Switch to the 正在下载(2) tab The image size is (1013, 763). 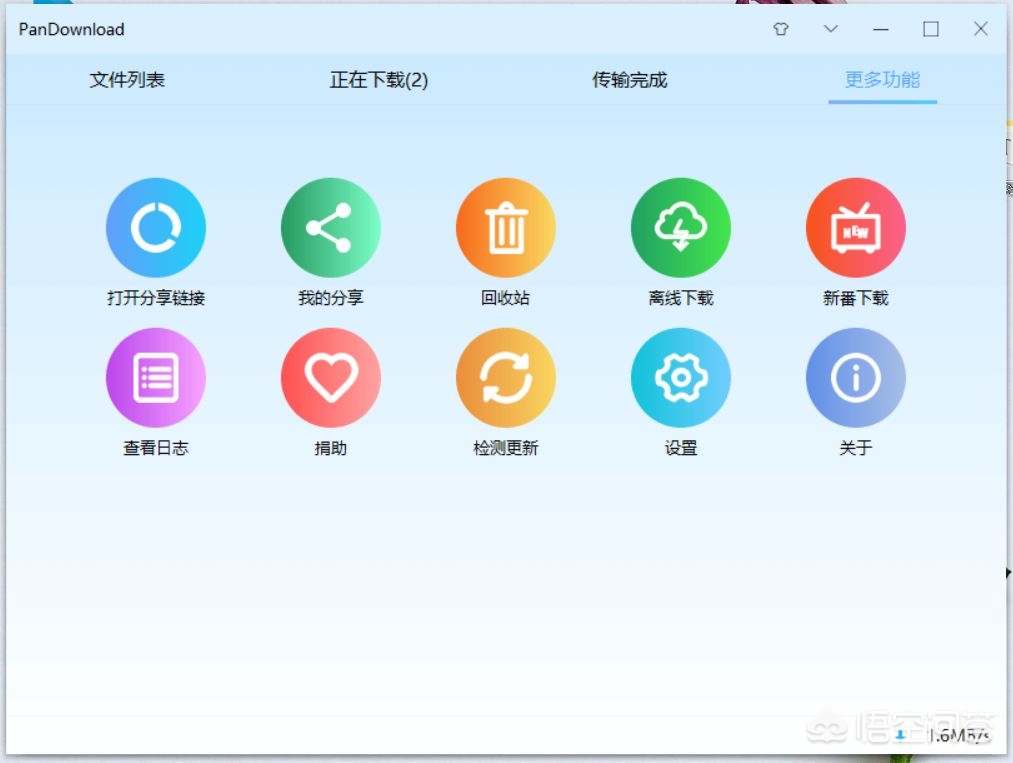coord(379,79)
